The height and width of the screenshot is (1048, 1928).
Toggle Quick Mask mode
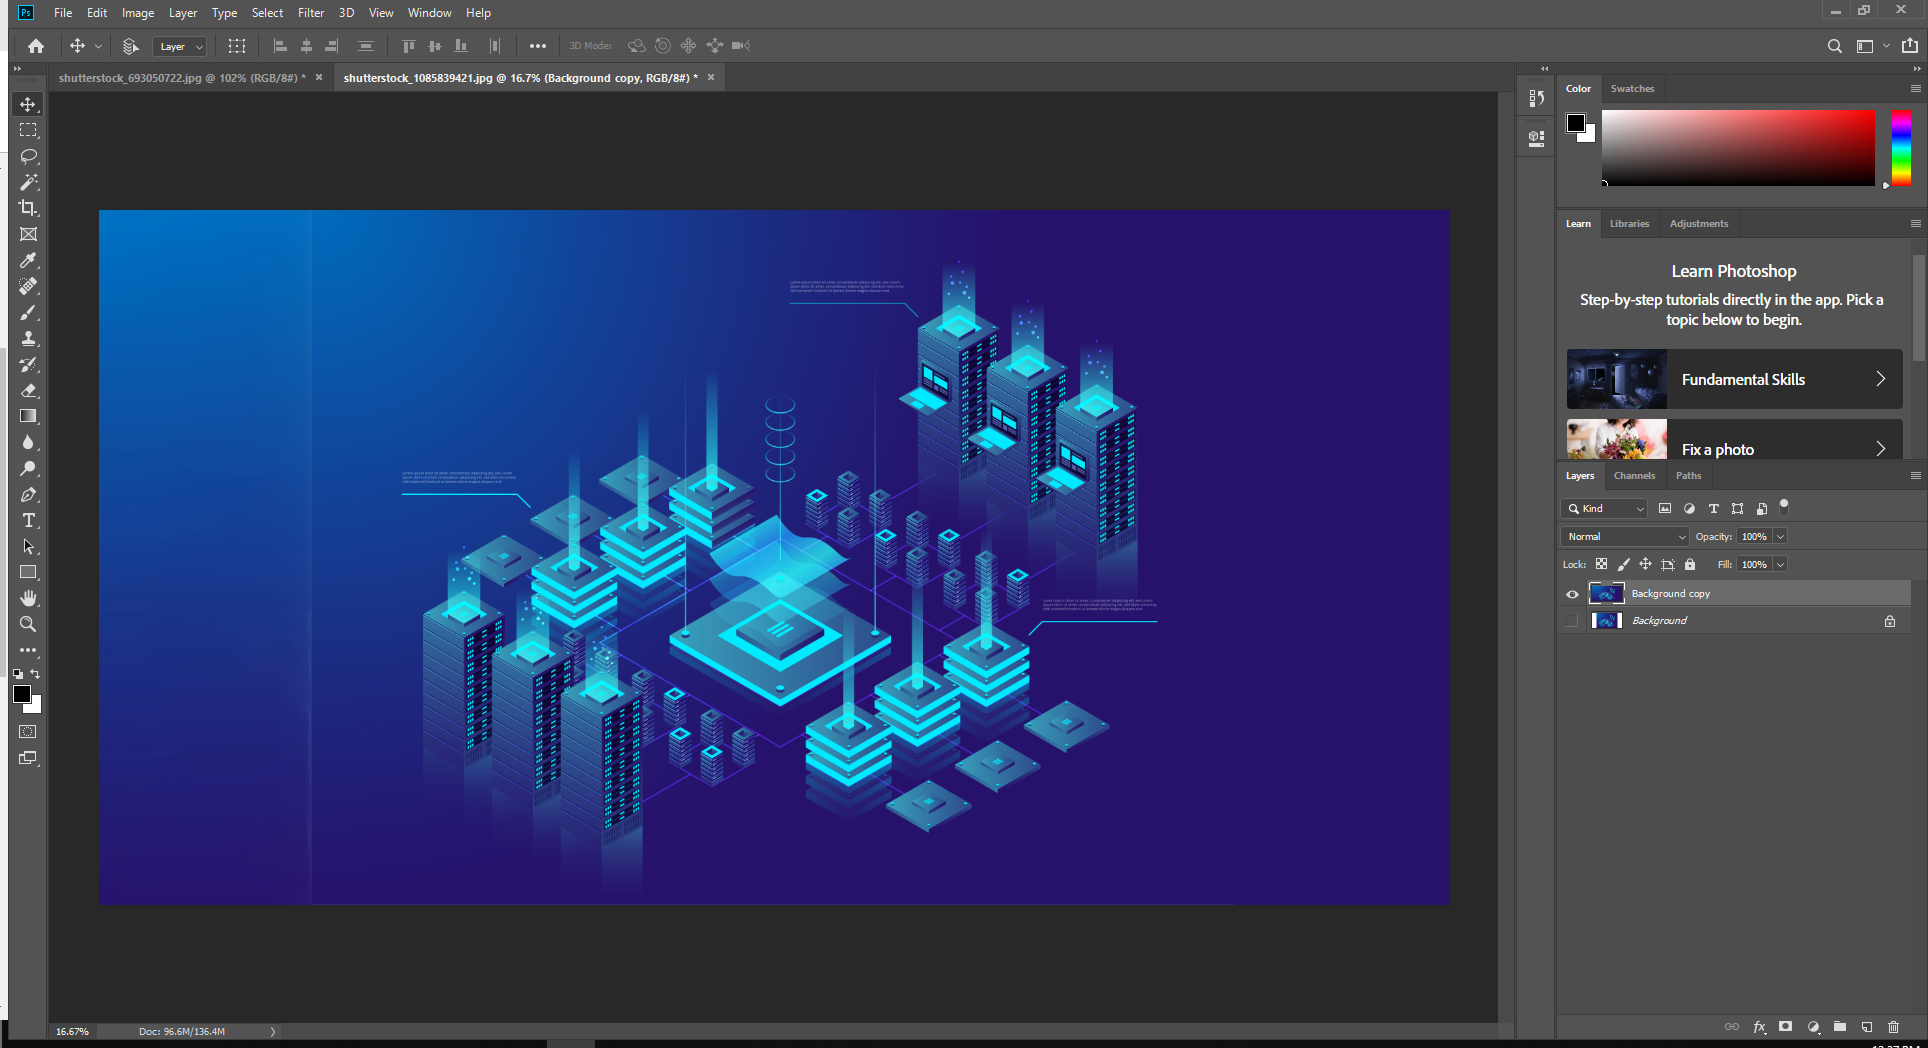click(28, 732)
